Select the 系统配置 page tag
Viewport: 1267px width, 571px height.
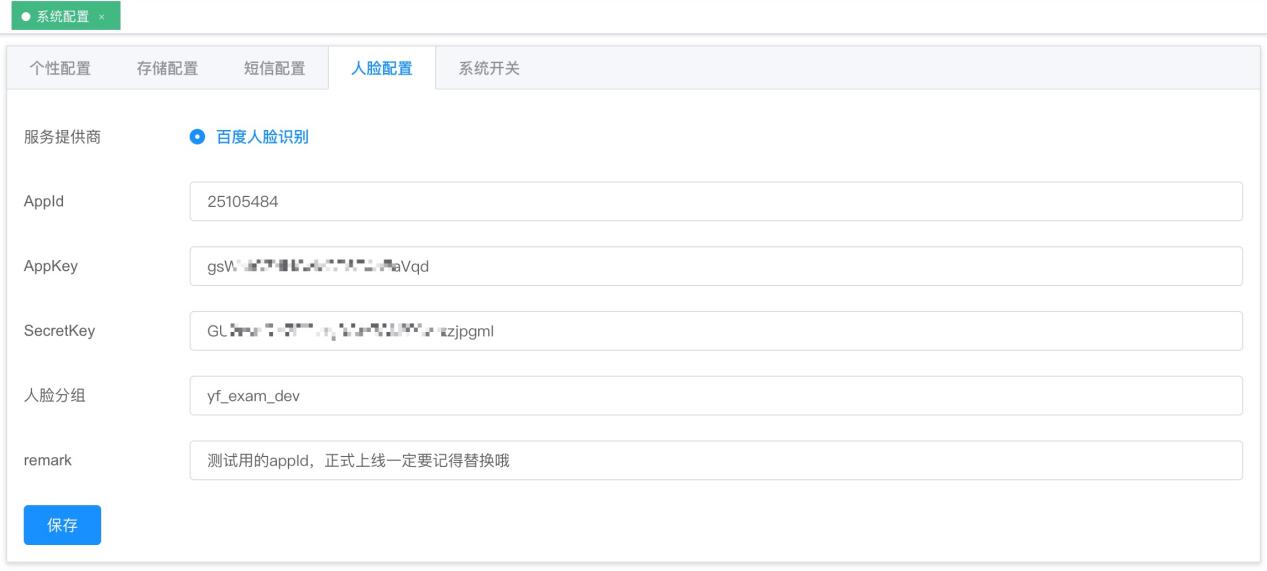coord(65,17)
